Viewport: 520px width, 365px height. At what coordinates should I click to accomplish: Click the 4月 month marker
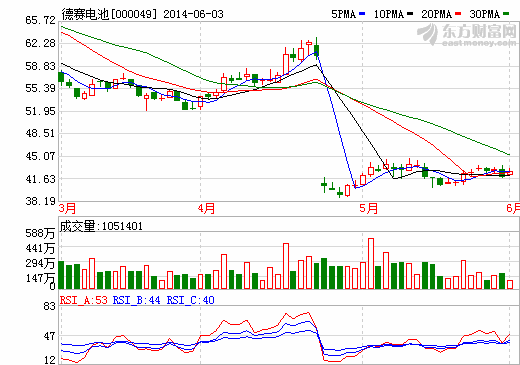(x=206, y=209)
